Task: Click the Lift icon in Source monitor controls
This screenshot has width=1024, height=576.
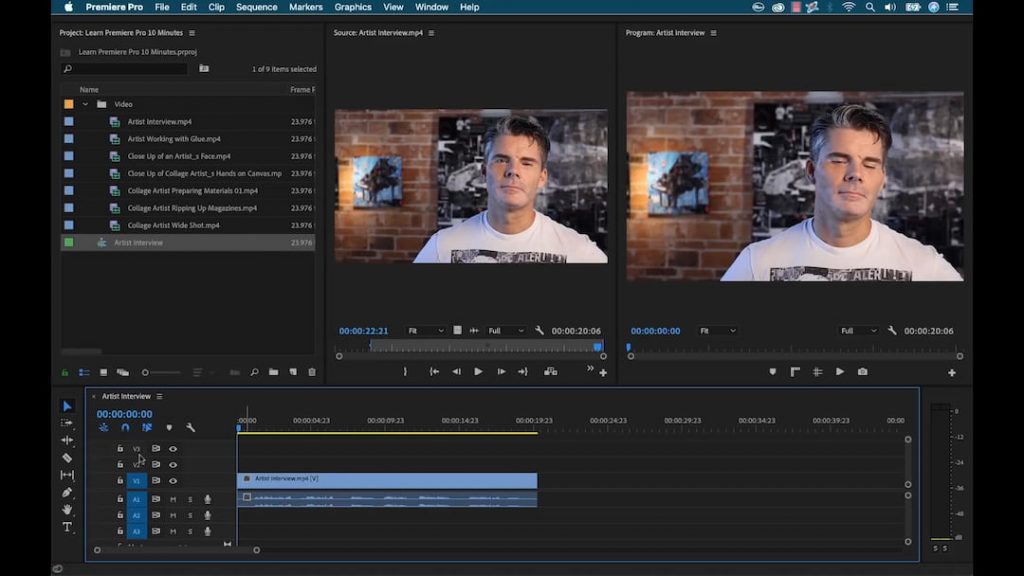Action: pos(550,371)
